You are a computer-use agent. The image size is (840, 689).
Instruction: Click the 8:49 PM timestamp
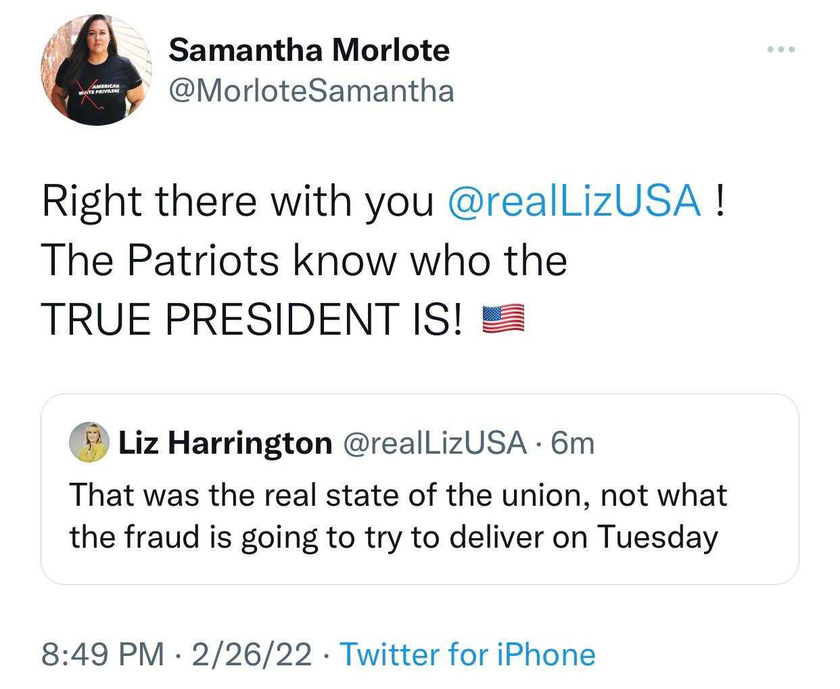click(103, 655)
